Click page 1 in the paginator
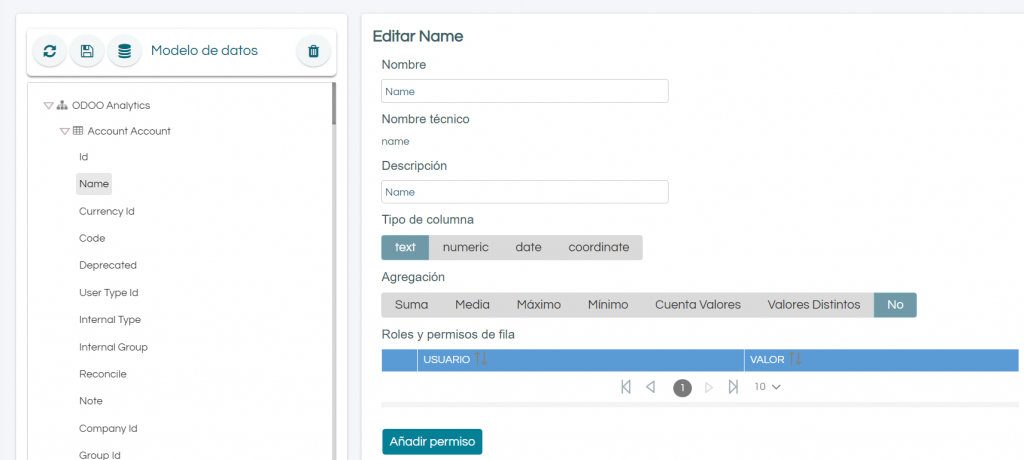 point(682,388)
